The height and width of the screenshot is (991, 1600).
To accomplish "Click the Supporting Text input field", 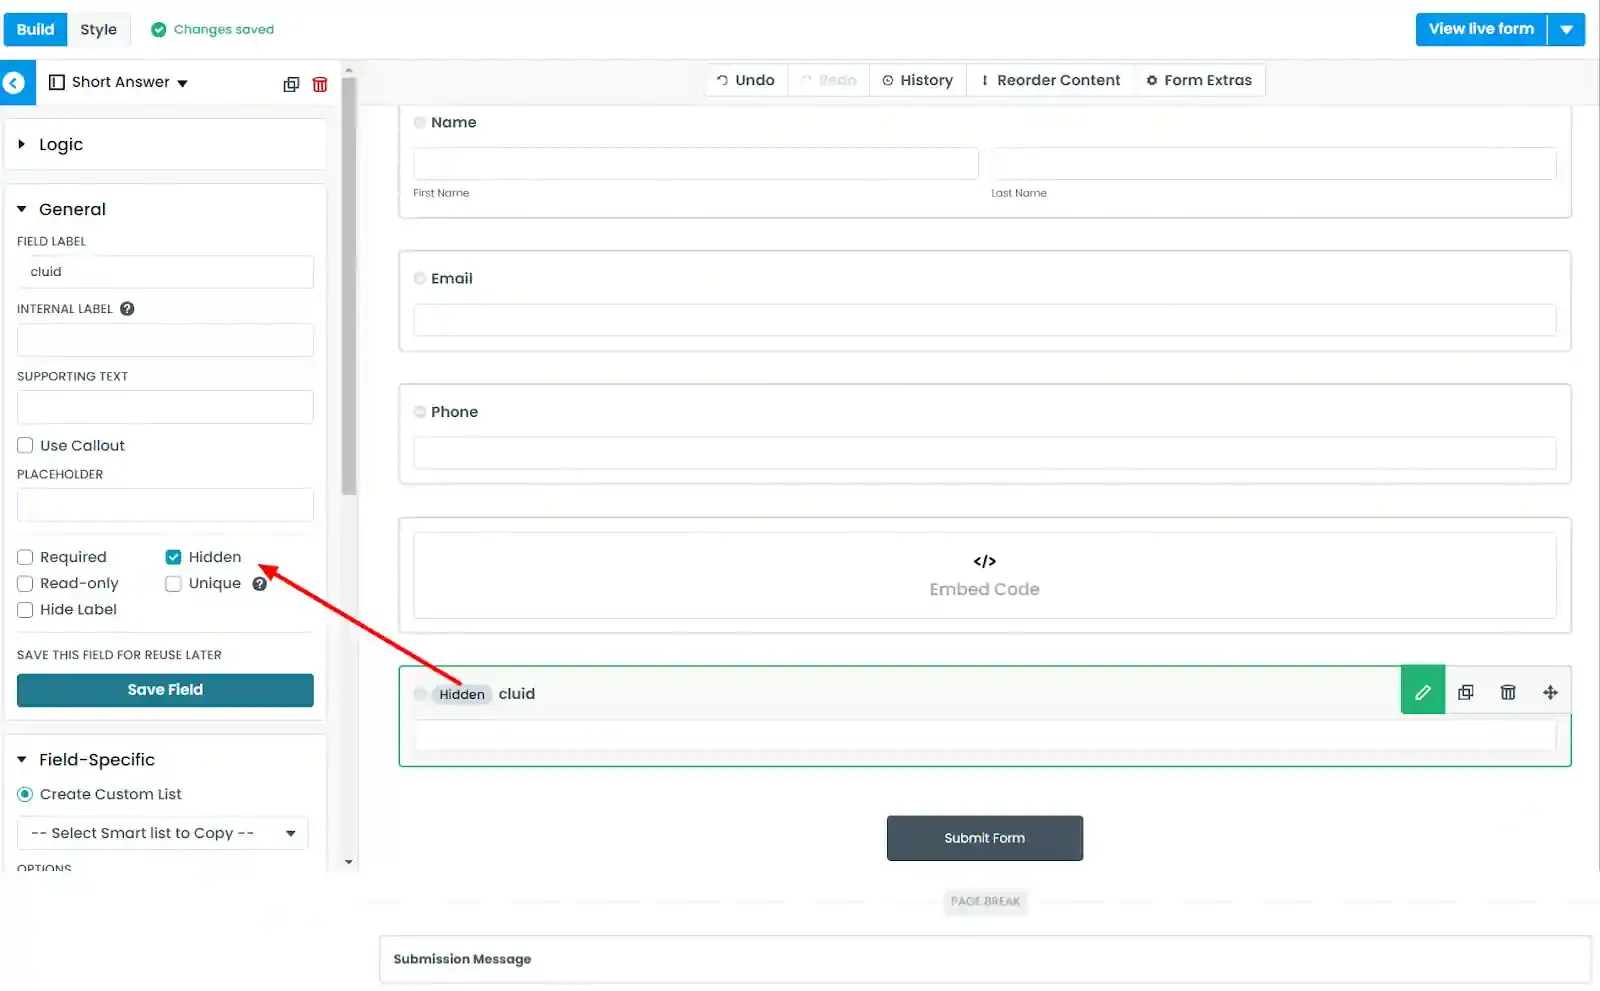I will click(x=165, y=408).
